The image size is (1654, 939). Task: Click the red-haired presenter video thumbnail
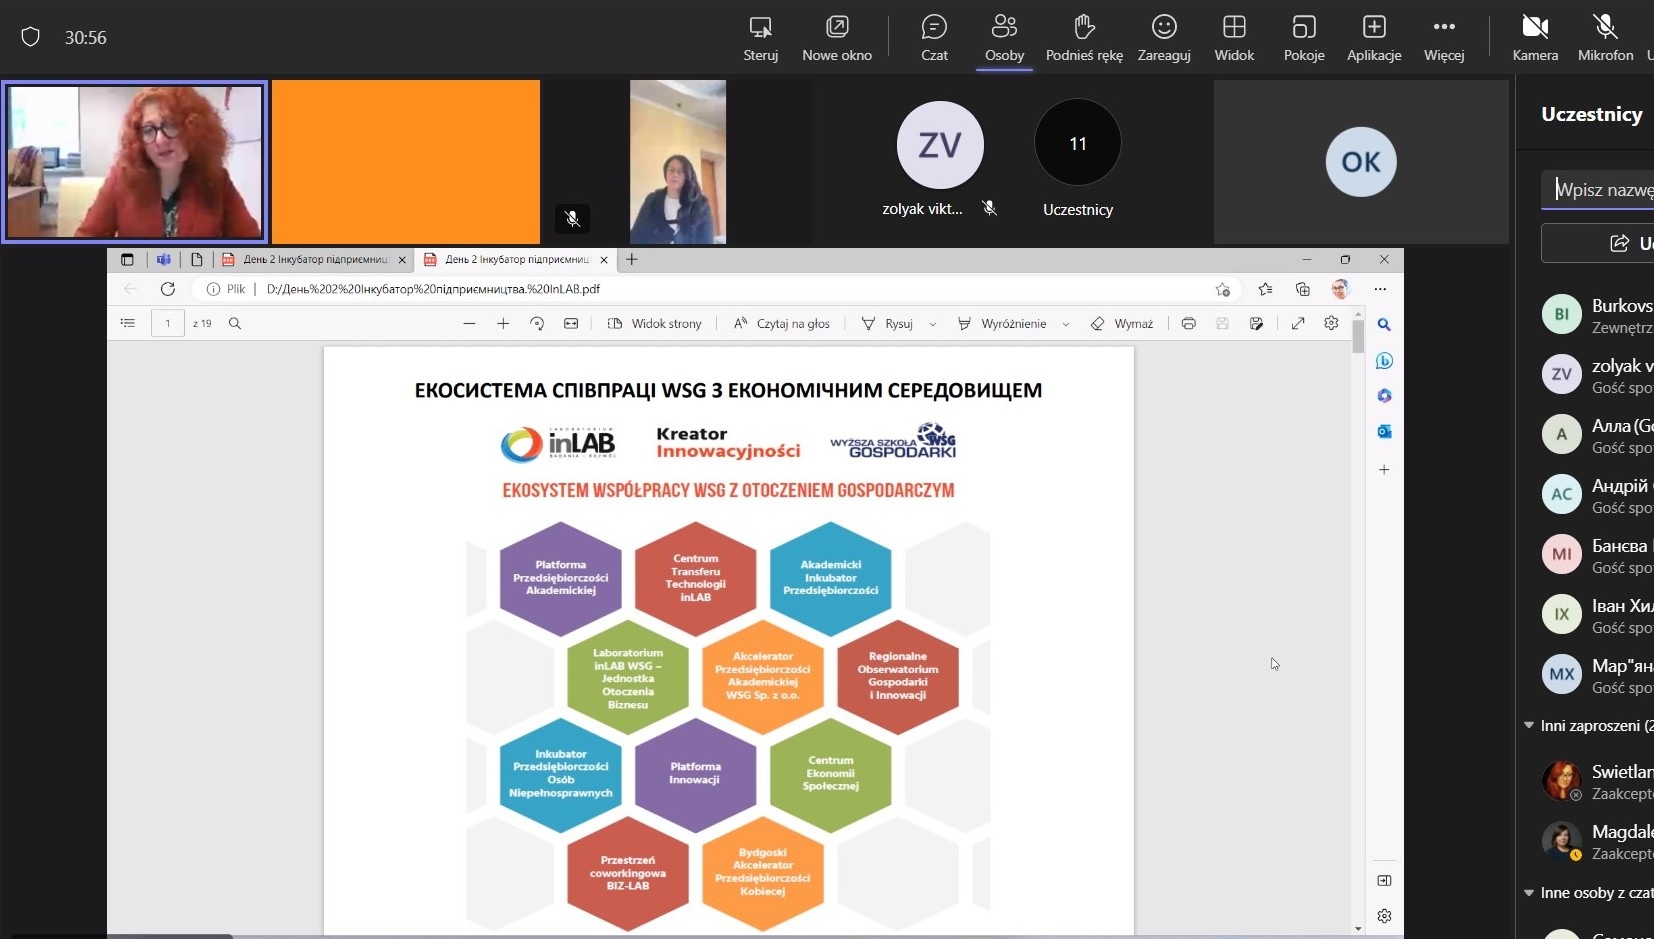click(x=135, y=162)
